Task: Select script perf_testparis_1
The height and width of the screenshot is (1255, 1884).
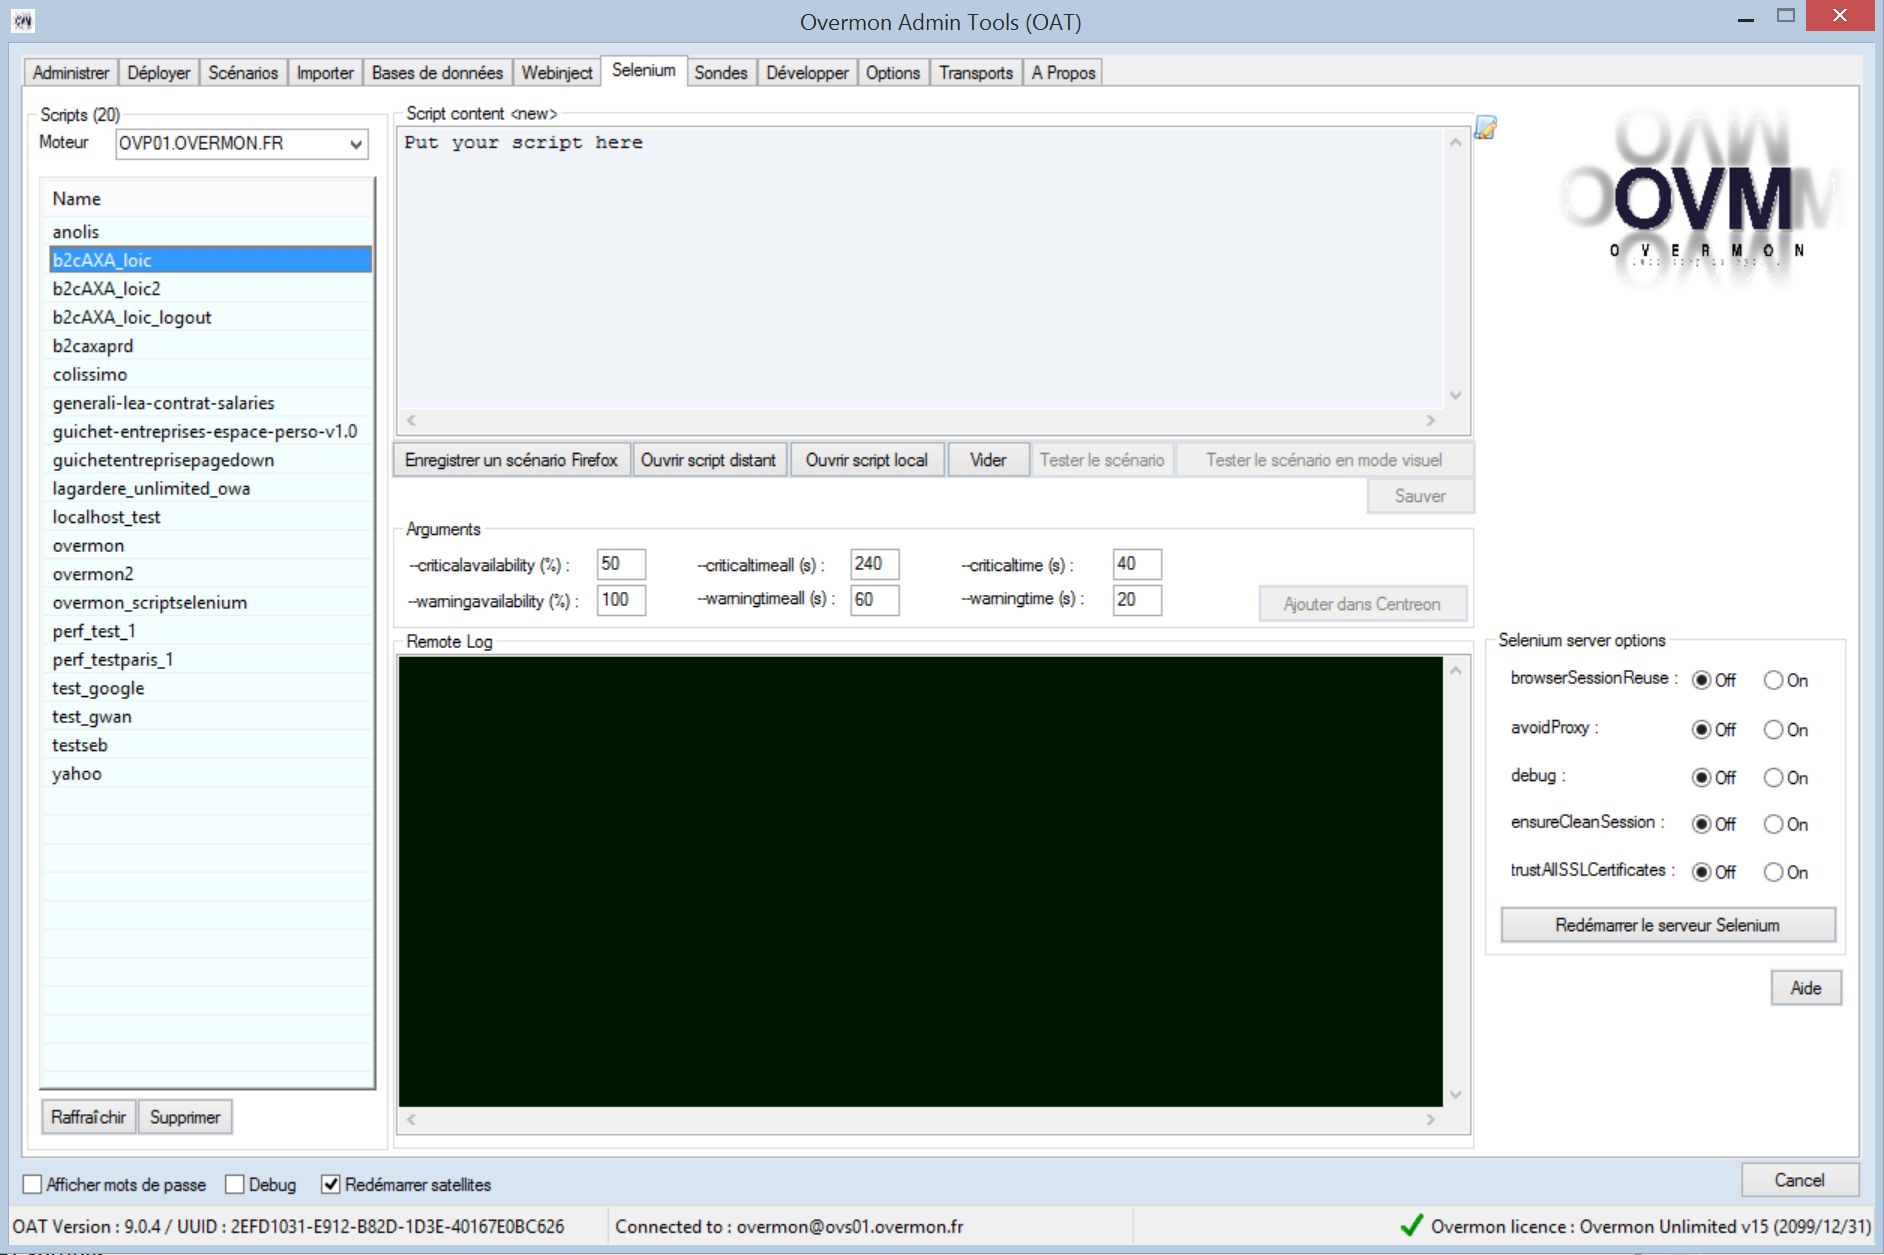Action: pos(210,659)
